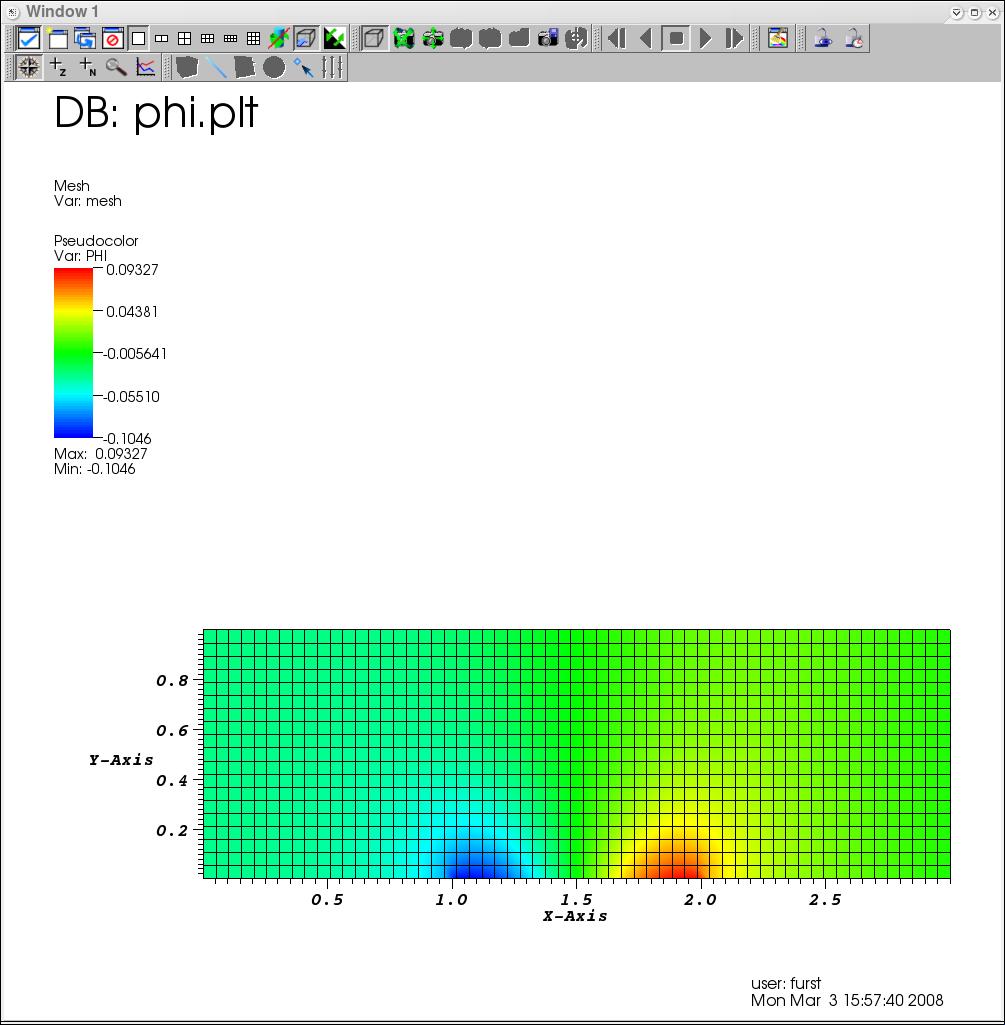1005x1025 pixels.
Task: Toggle bounding box navigation mode
Action: pos(306,39)
